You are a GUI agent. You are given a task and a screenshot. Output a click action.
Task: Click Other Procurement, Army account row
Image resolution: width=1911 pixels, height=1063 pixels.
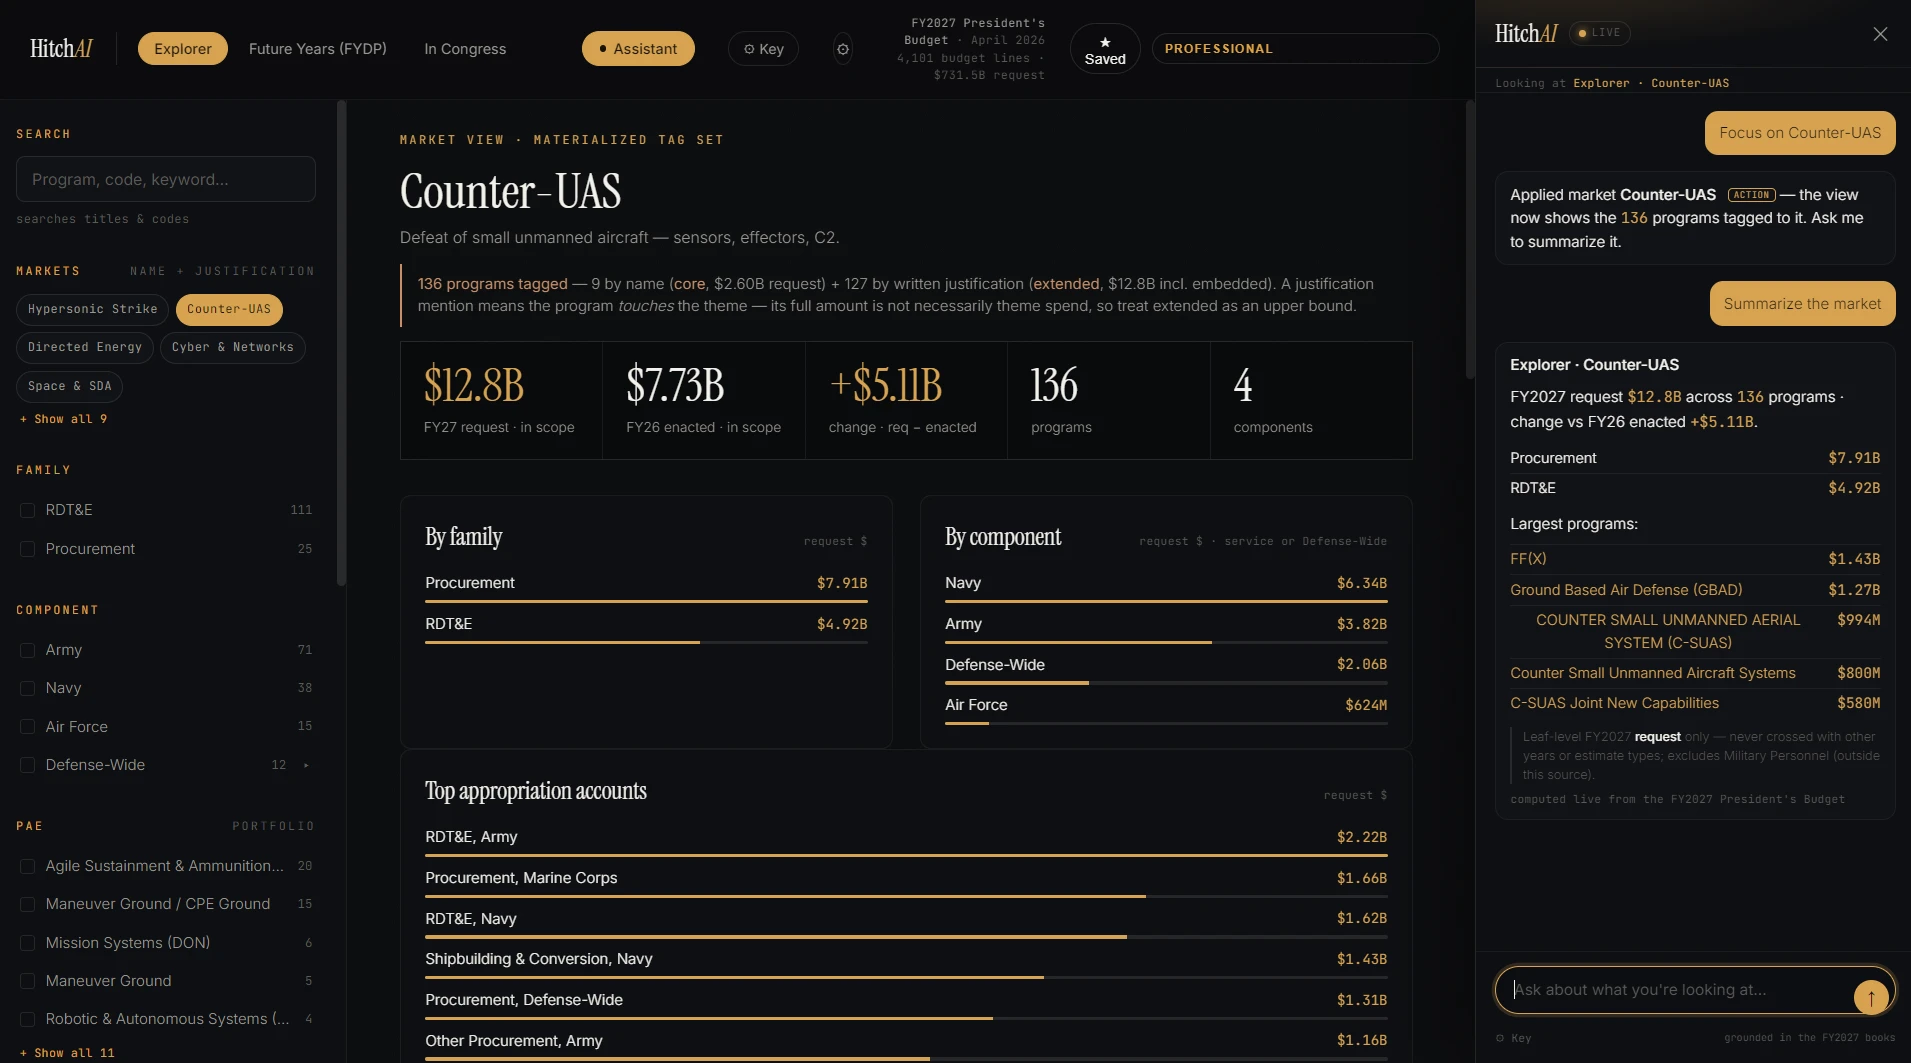tap(906, 1046)
